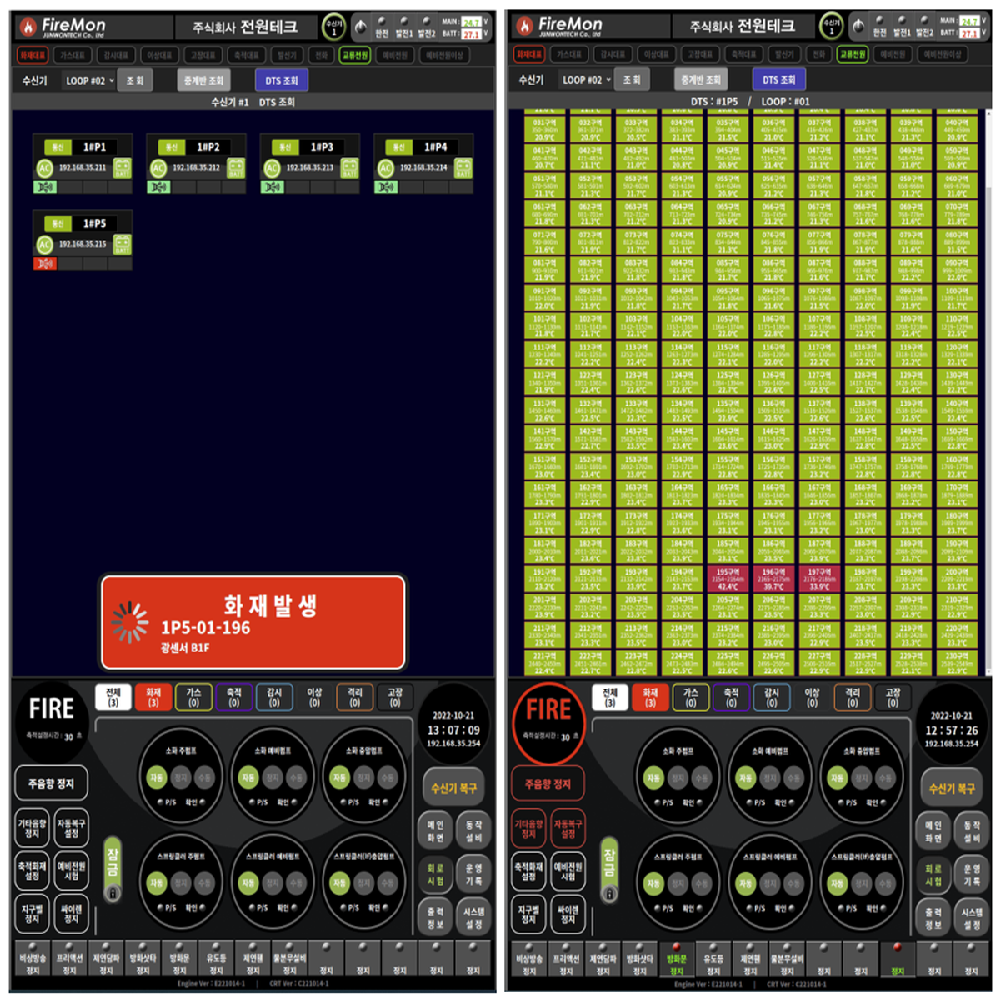The image size is (1000, 1000).
Task: Click the AC power icon on the 1#P1 card
Action: (x=44, y=167)
